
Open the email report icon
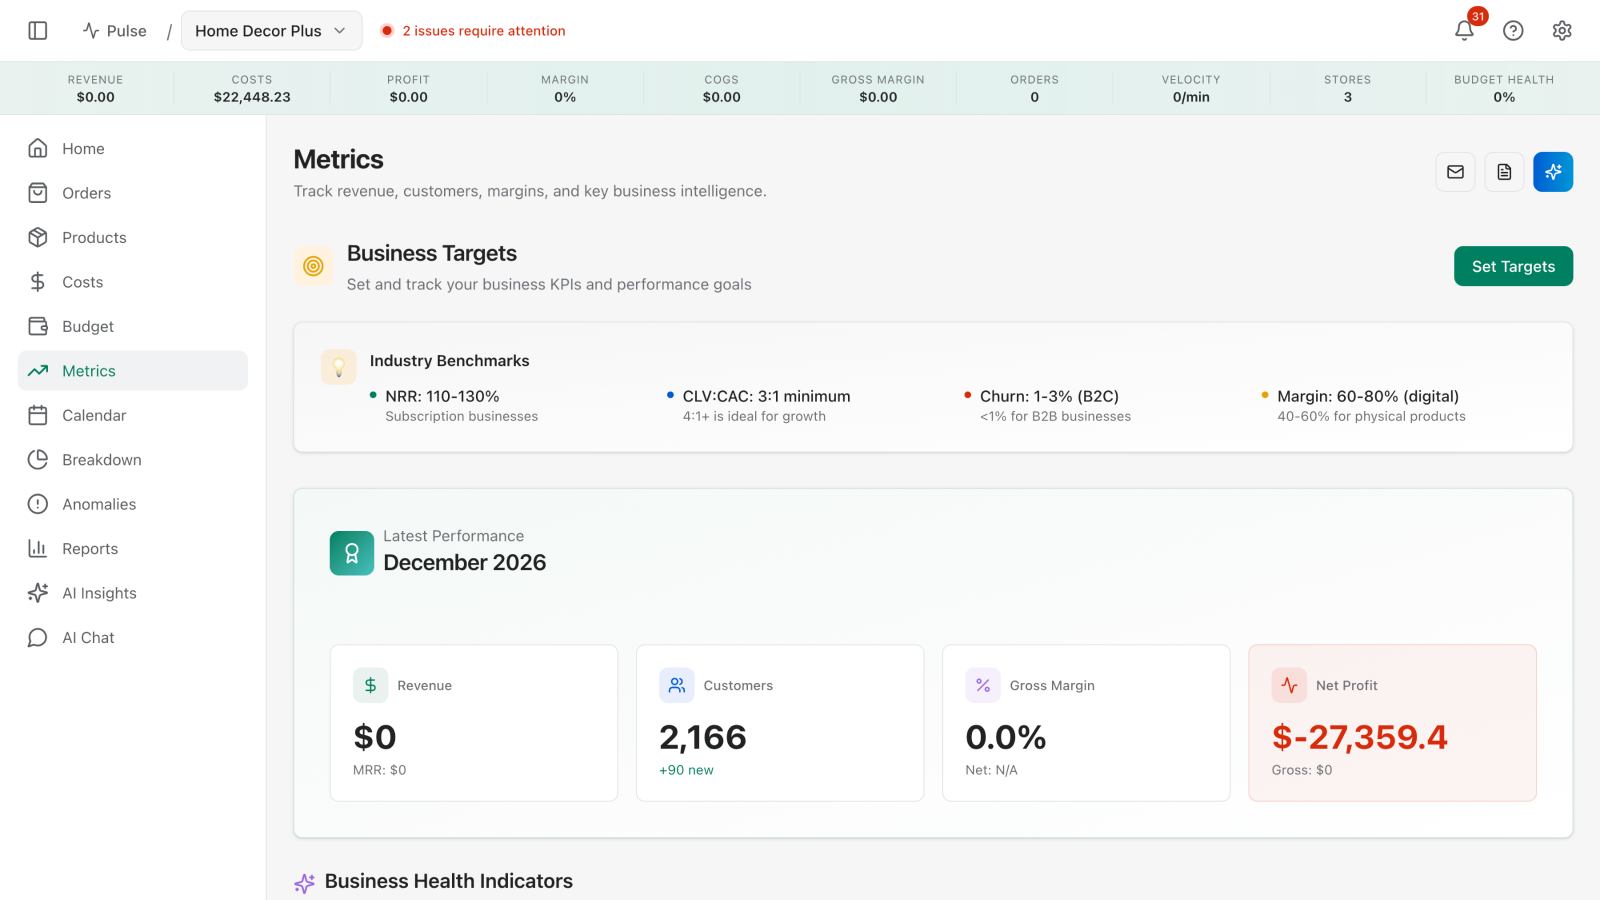[1455, 171]
